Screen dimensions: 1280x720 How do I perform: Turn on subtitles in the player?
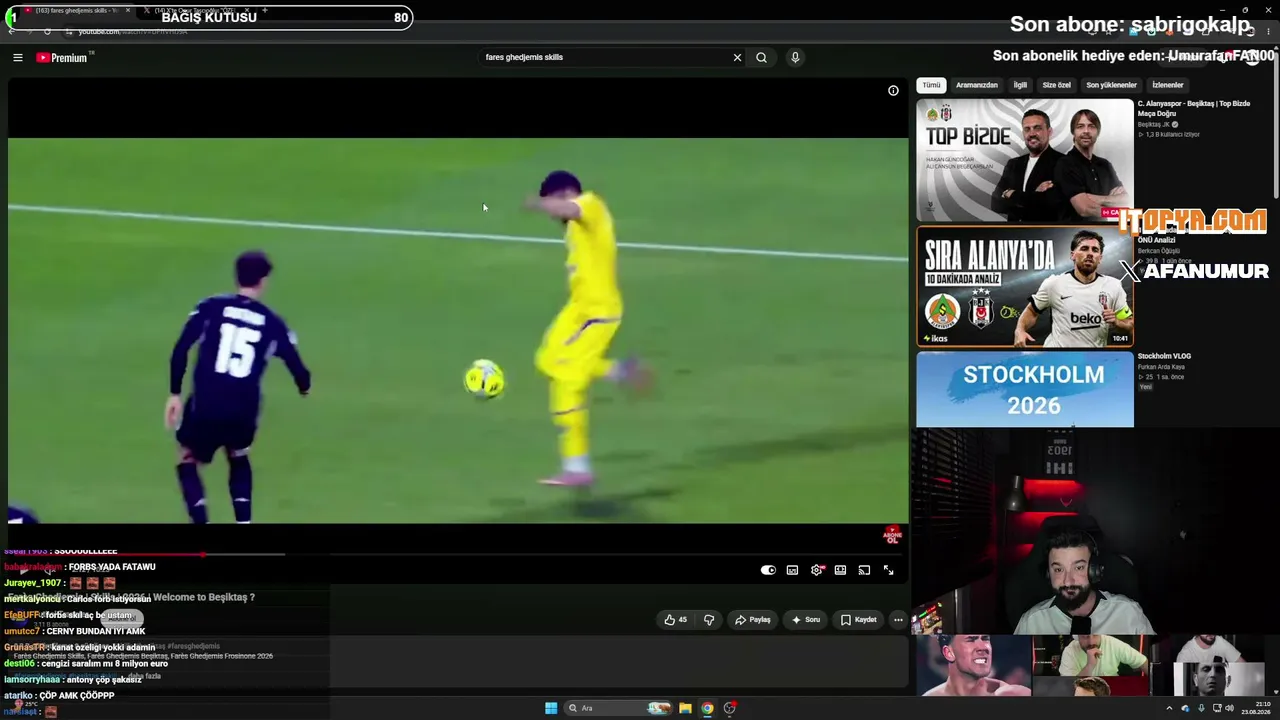coord(792,570)
